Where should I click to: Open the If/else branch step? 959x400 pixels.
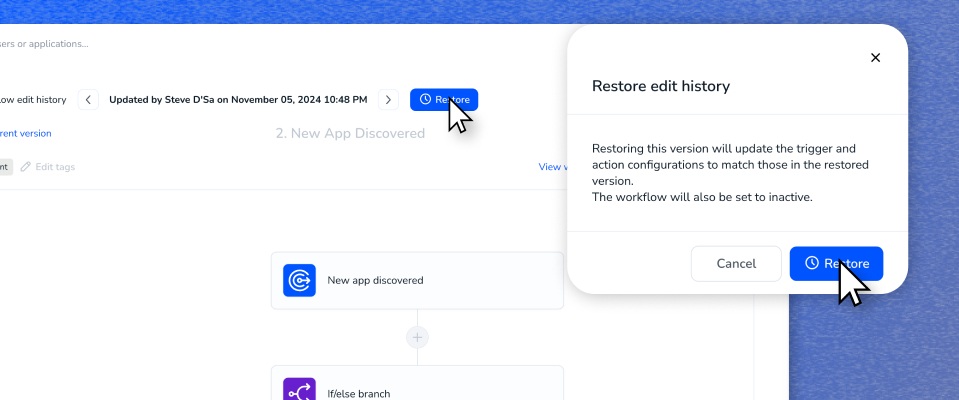click(x=417, y=383)
